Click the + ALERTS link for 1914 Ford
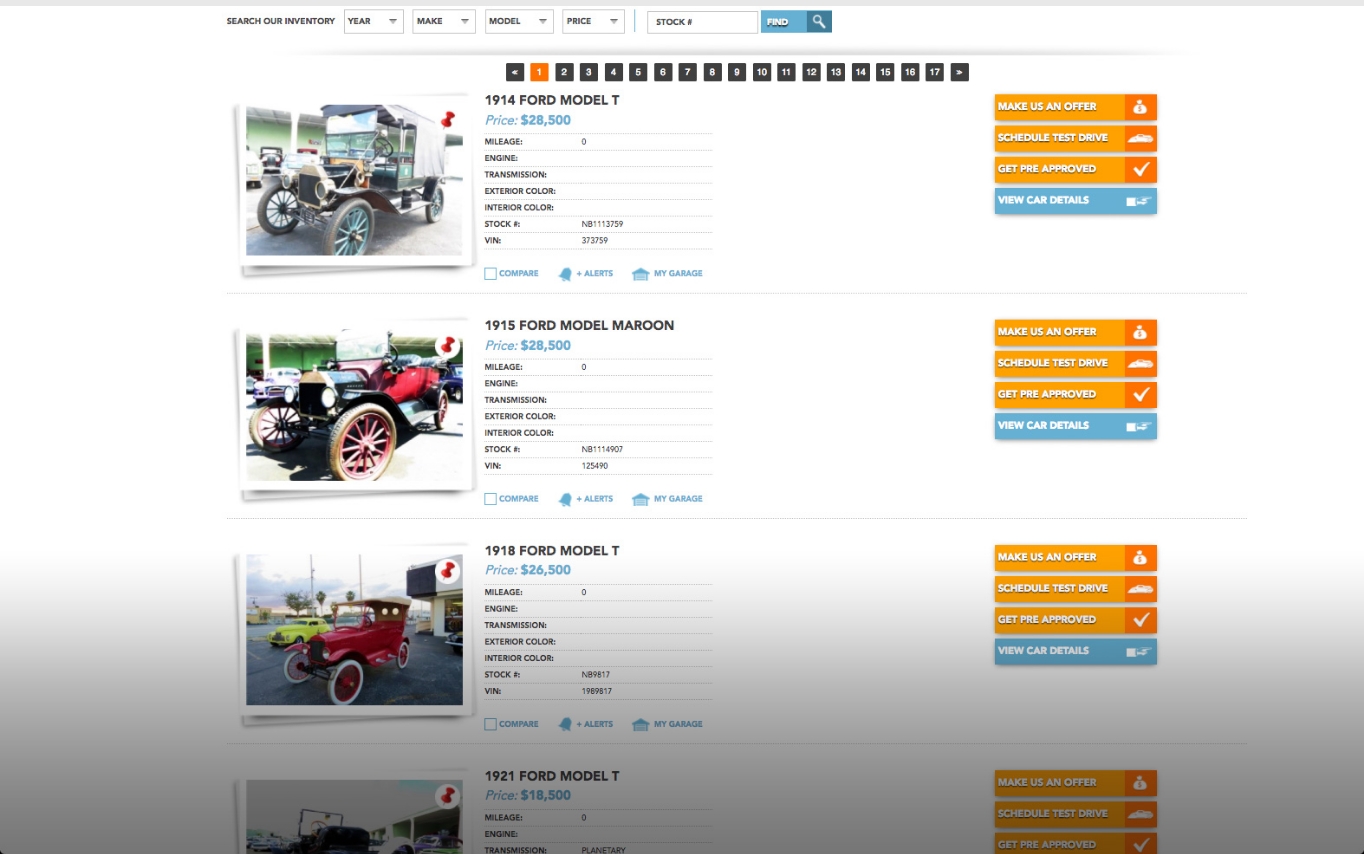This screenshot has height=854, width=1364. (595, 274)
